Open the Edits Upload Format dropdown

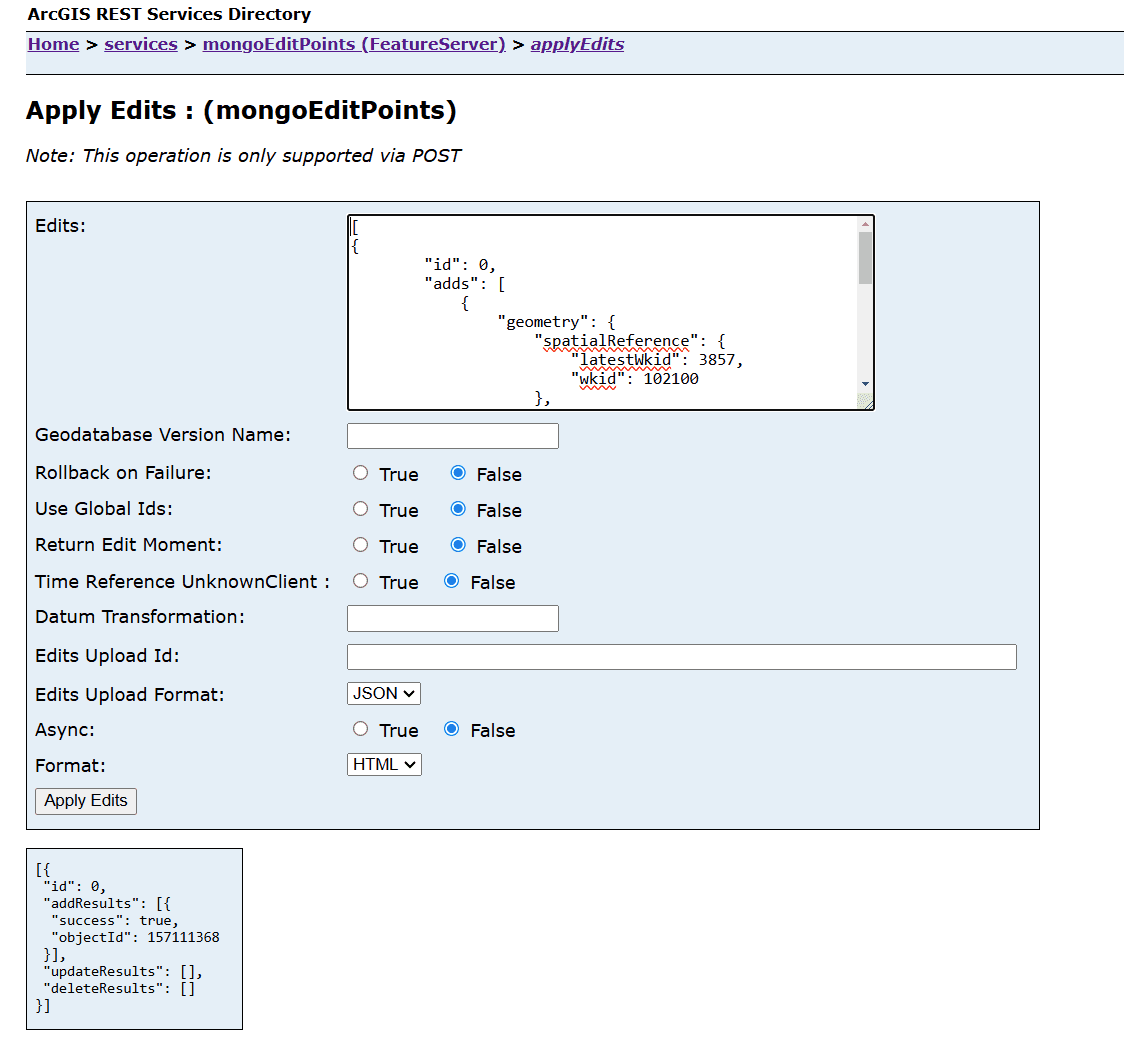pos(383,692)
